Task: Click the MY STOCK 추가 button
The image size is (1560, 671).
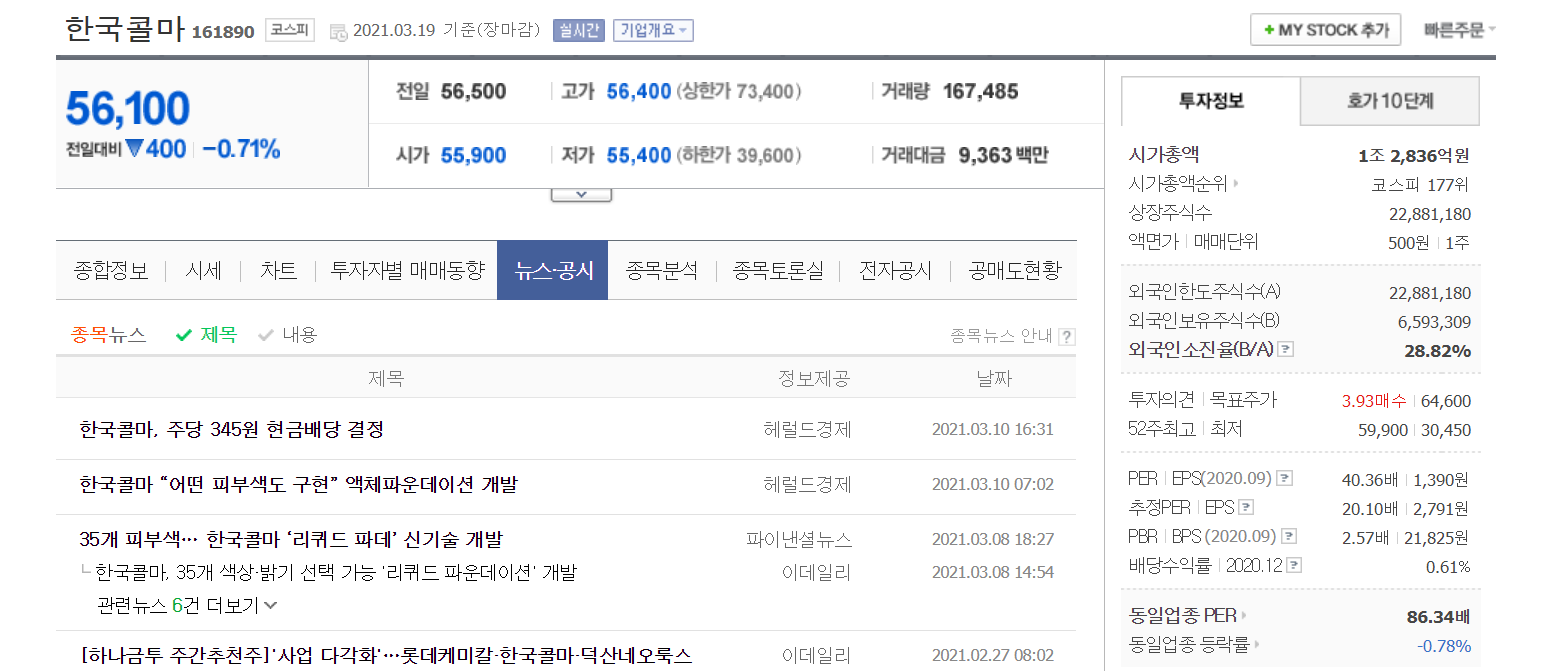Action: point(1326,30)
